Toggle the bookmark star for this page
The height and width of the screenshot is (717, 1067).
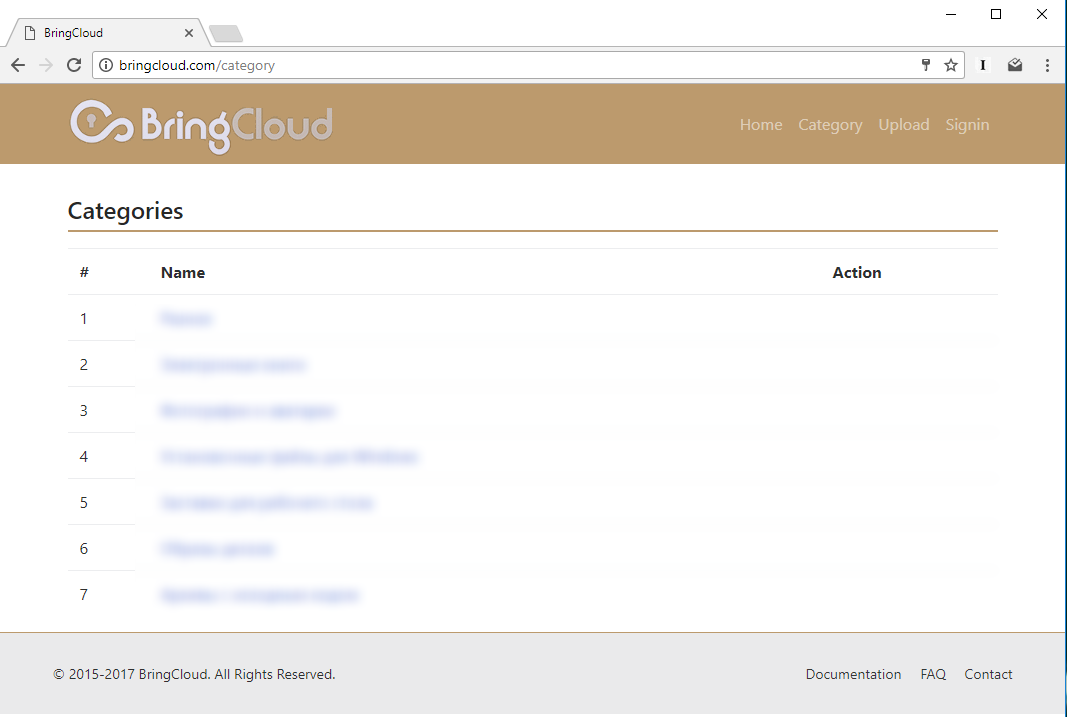point(950,64)
